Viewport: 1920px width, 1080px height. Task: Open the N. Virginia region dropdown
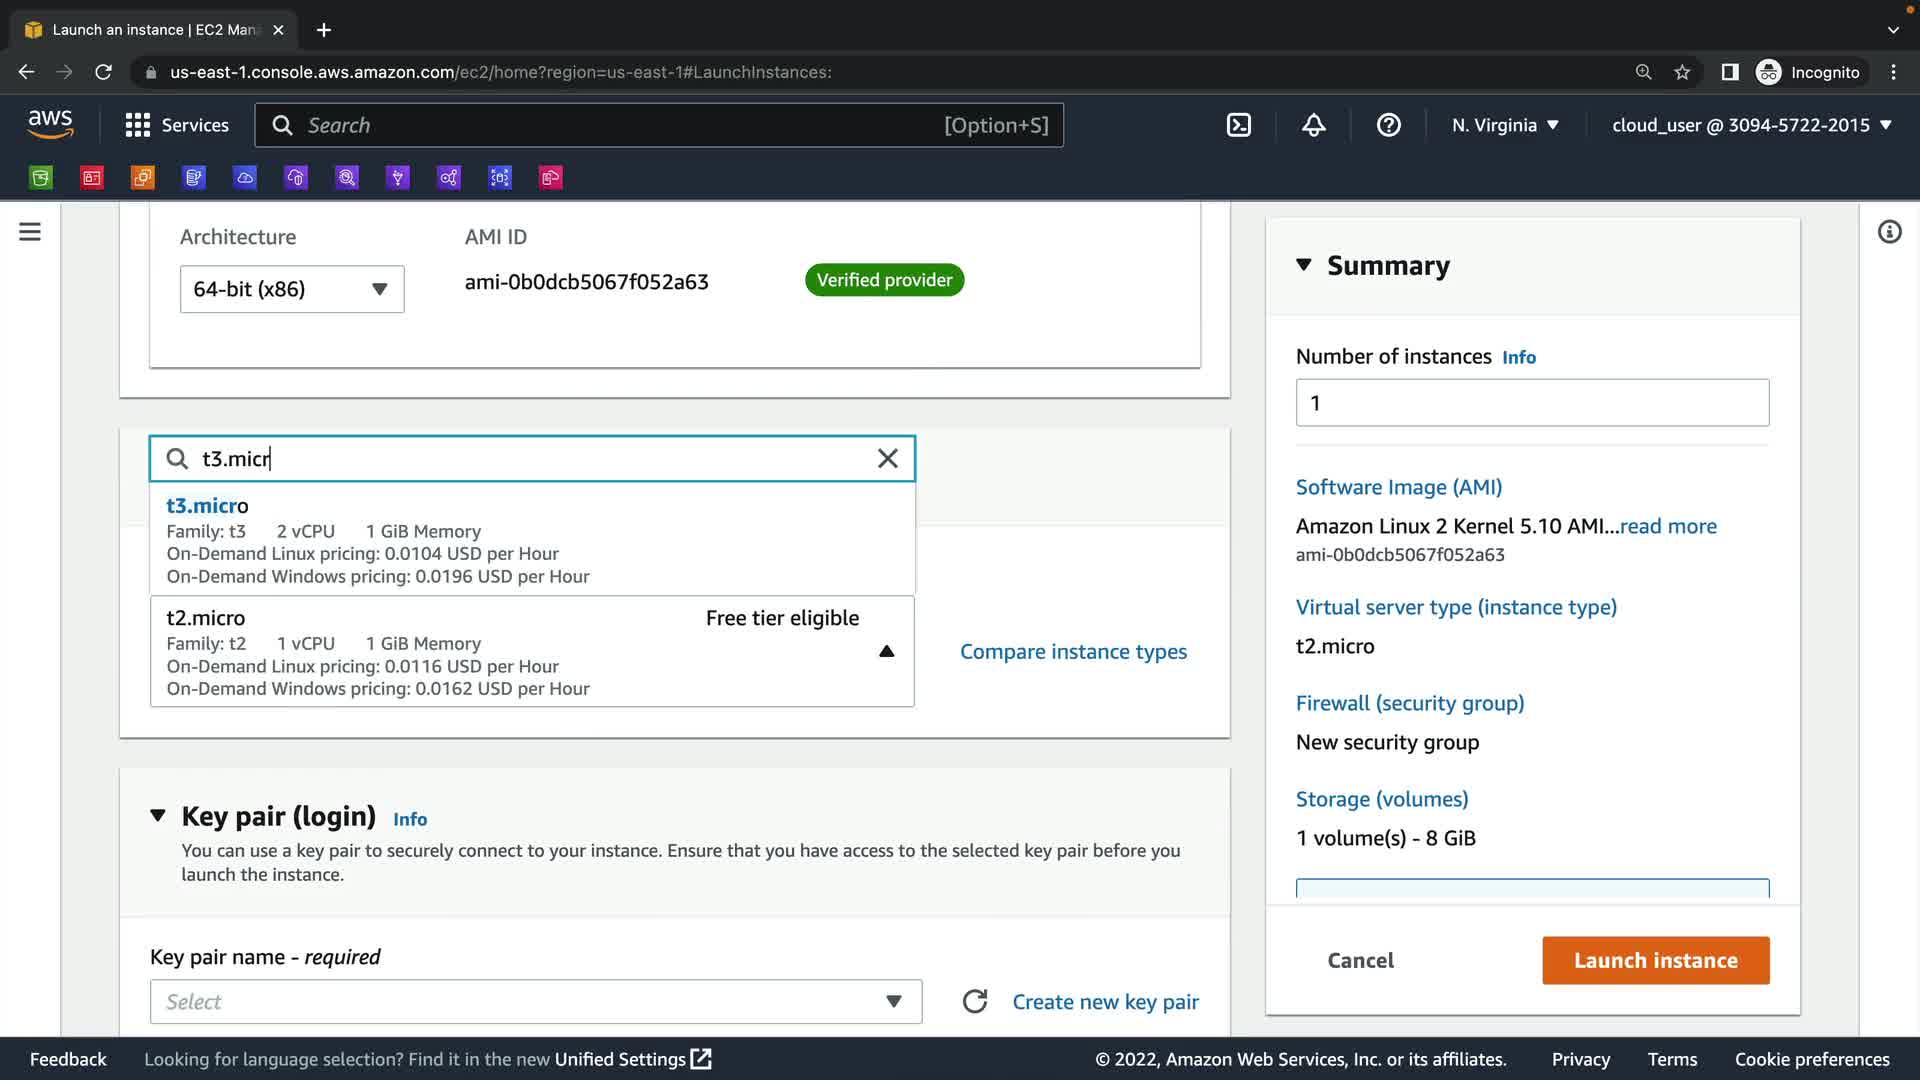[1505, 125]
